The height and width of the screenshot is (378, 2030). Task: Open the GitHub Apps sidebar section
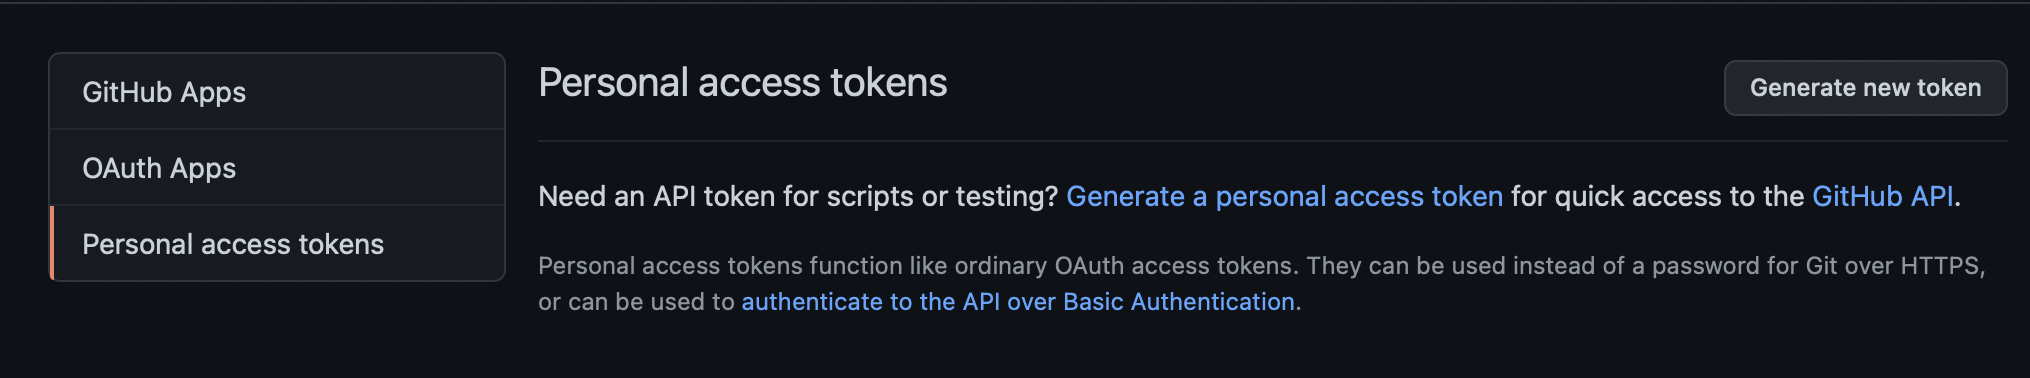[277, 92]
